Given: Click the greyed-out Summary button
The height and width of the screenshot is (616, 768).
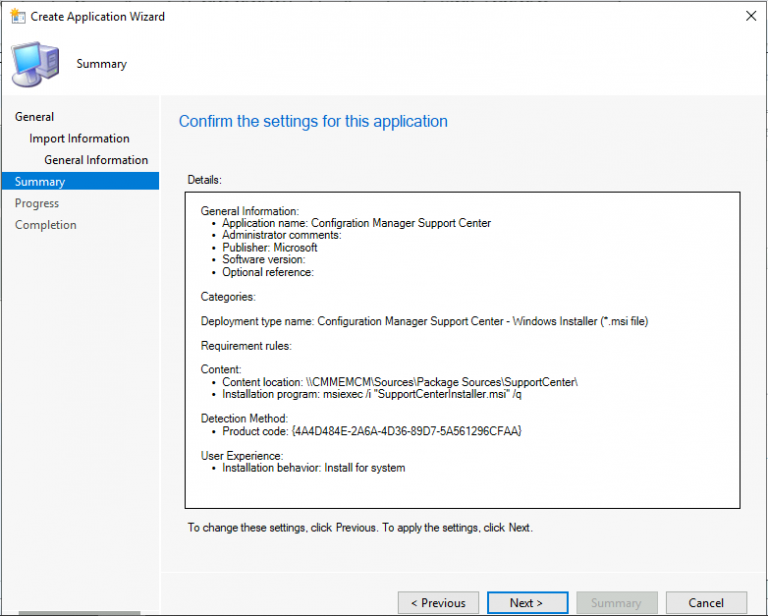Looking at the screenshot, I should click(616, 603).
